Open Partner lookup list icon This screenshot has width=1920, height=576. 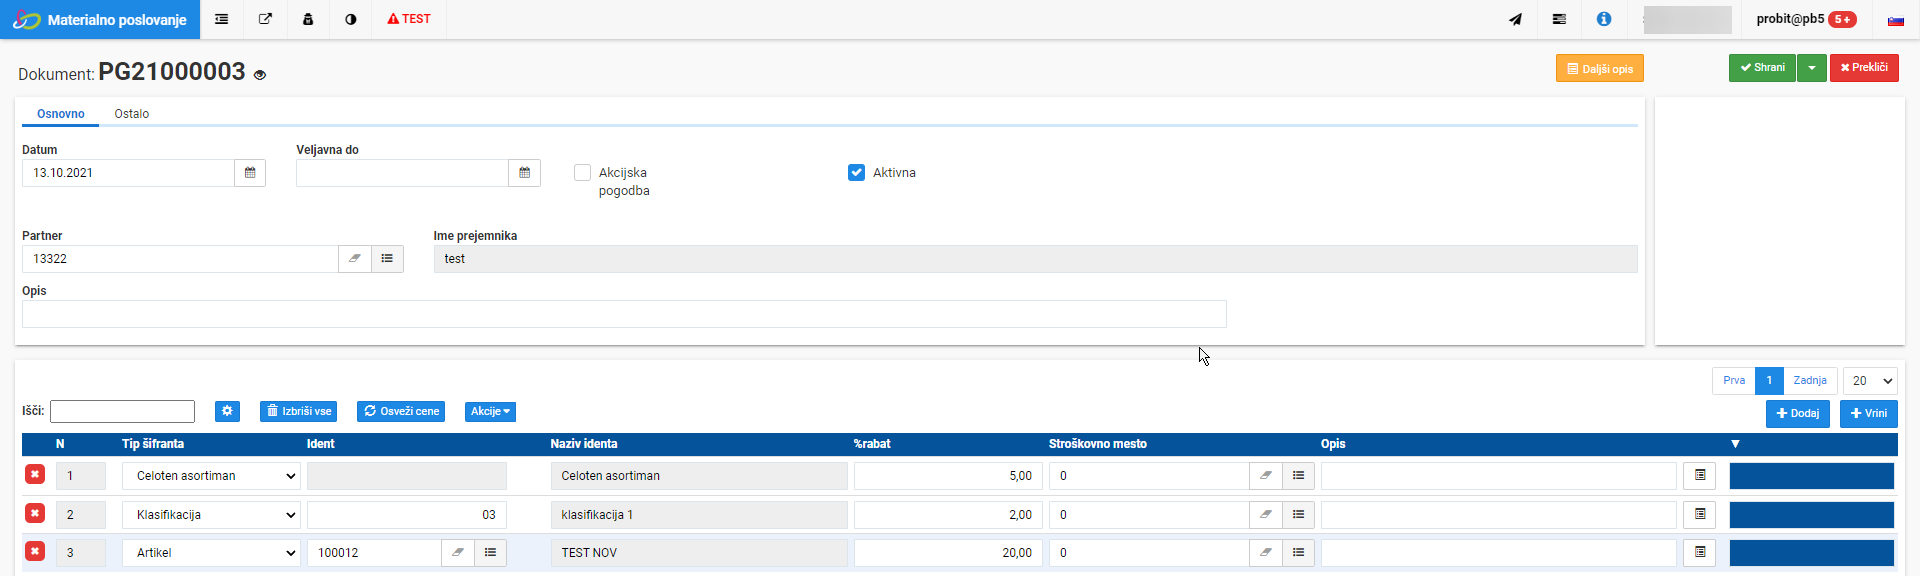coord(387,259)
